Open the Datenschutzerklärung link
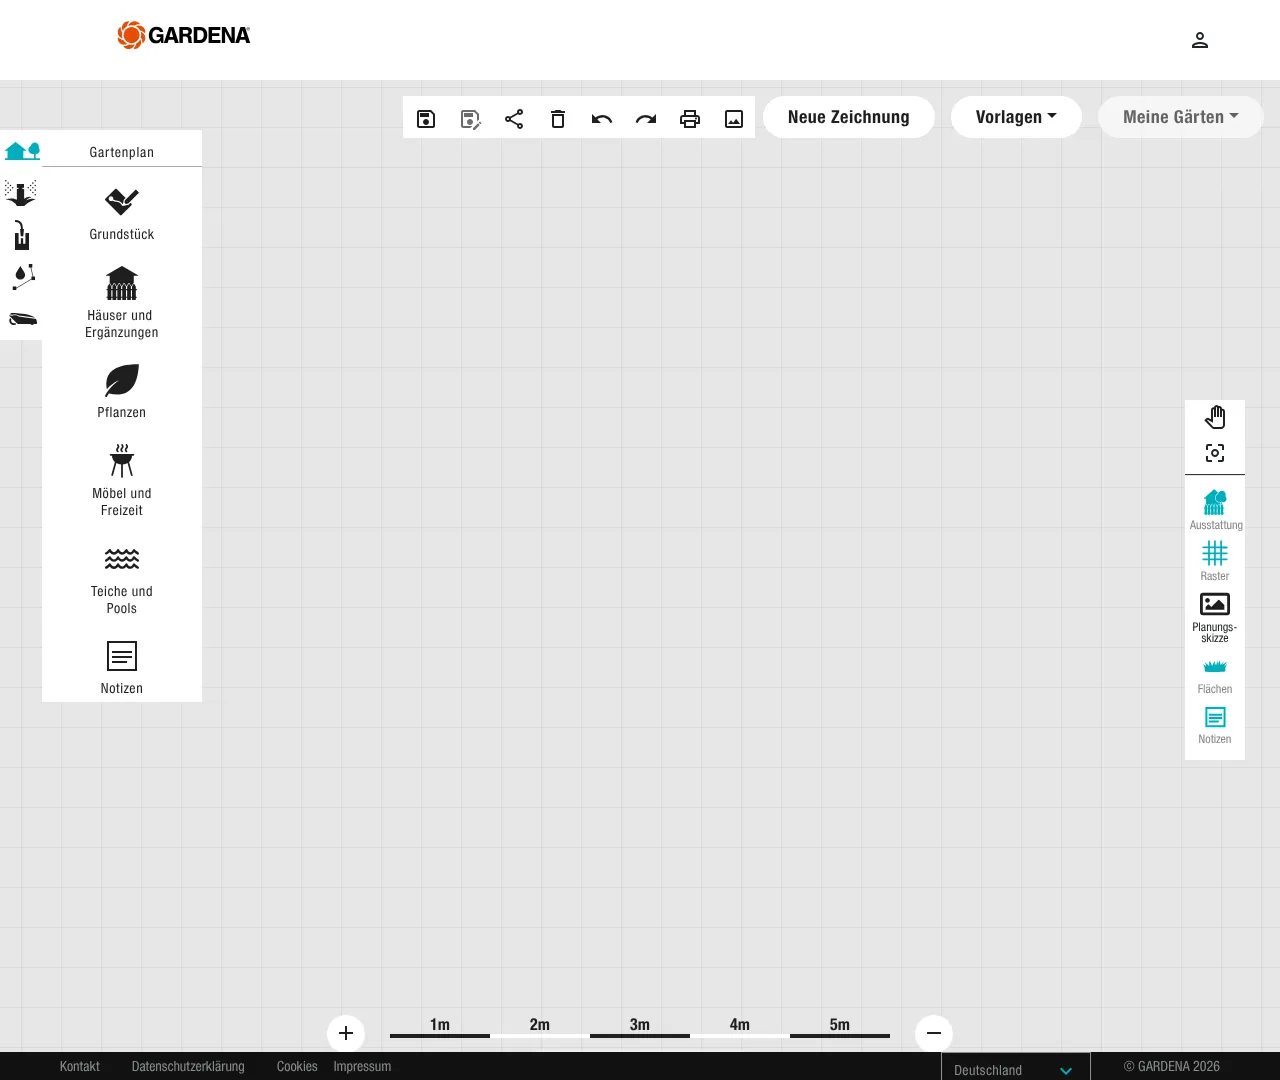The height and width of the screenshot is (1080, 1280). click(188, 1066)
